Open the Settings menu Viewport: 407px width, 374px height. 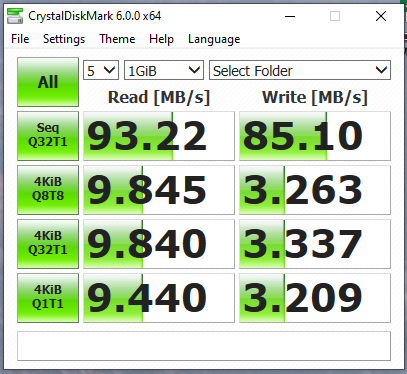point(64,39)
